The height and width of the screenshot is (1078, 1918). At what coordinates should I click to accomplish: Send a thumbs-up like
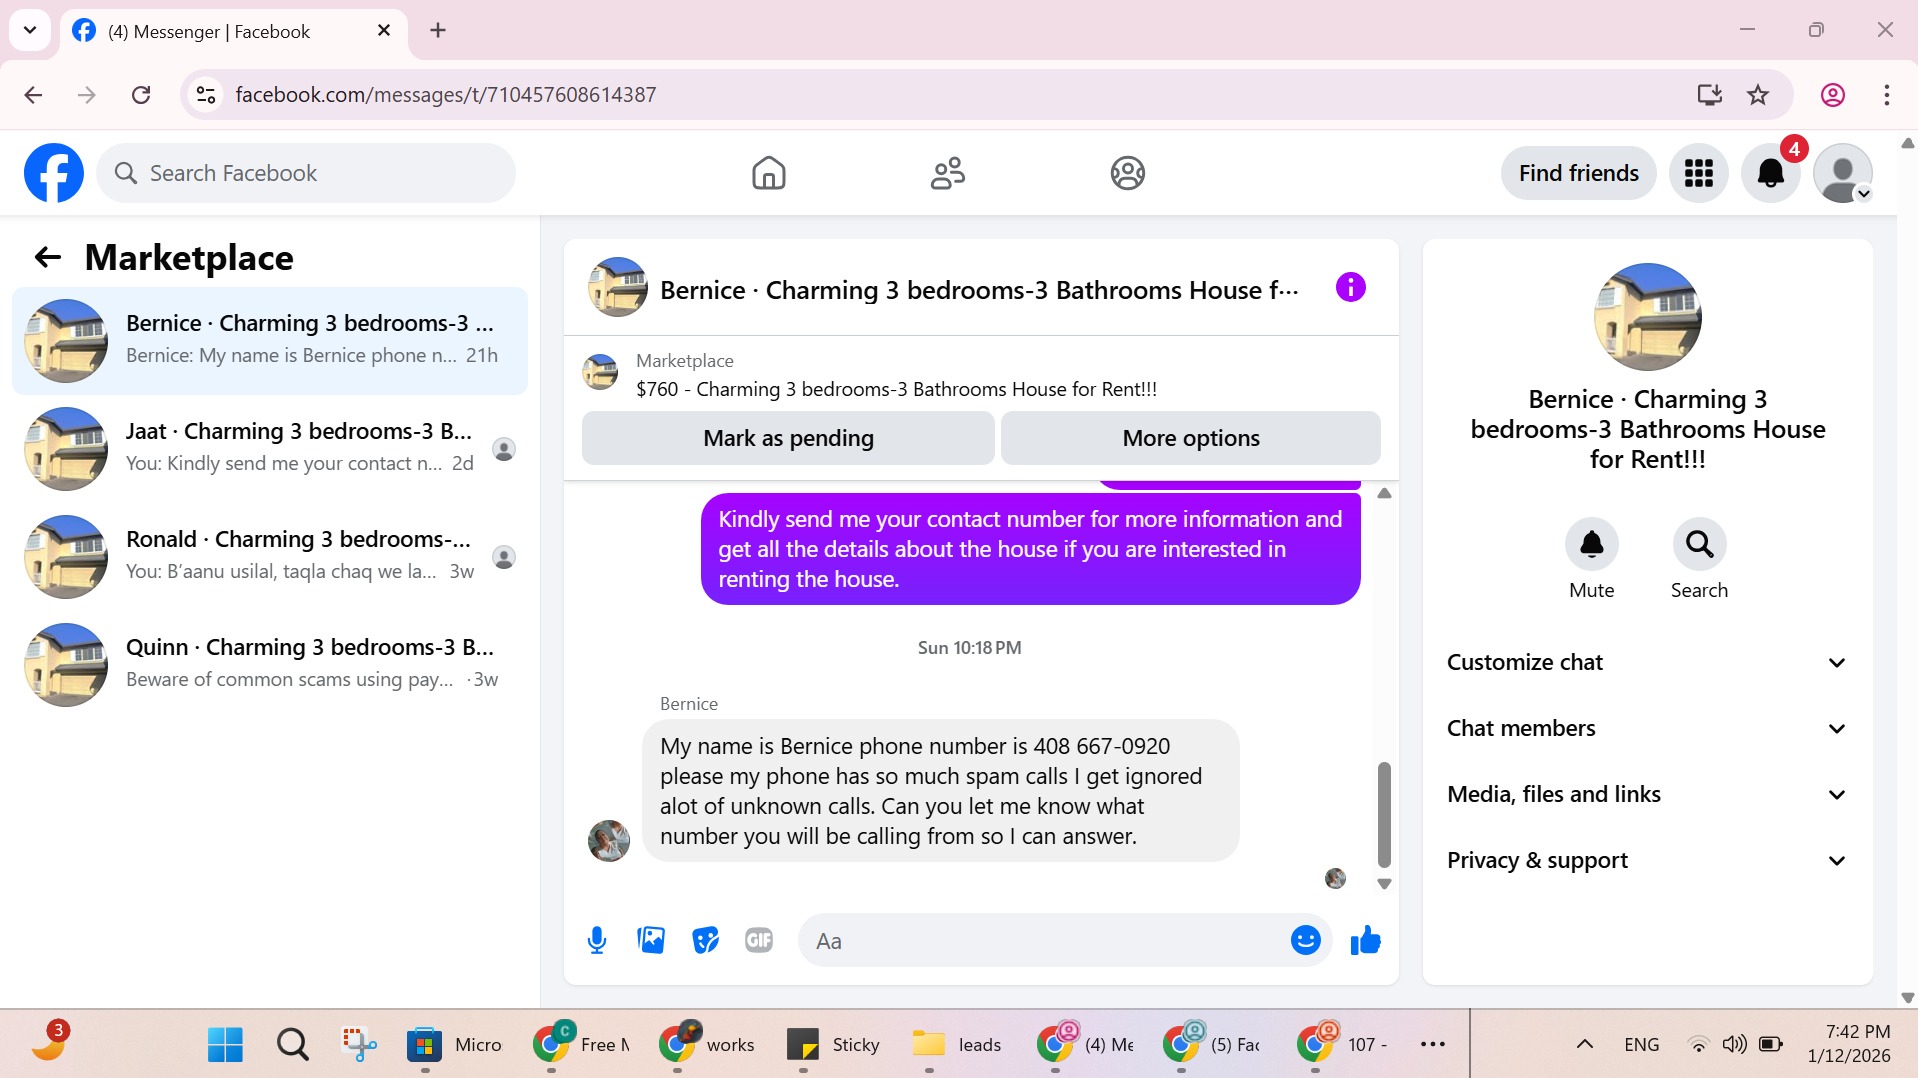[1365, 940]
